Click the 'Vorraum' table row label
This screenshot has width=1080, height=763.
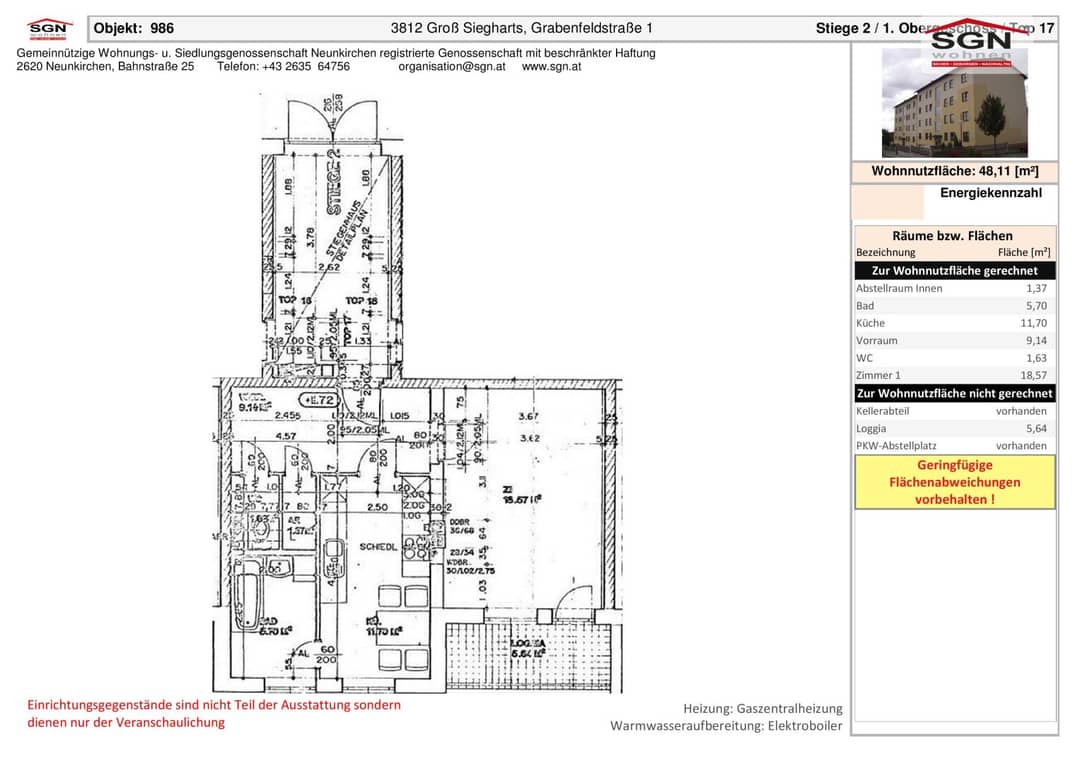877,340
